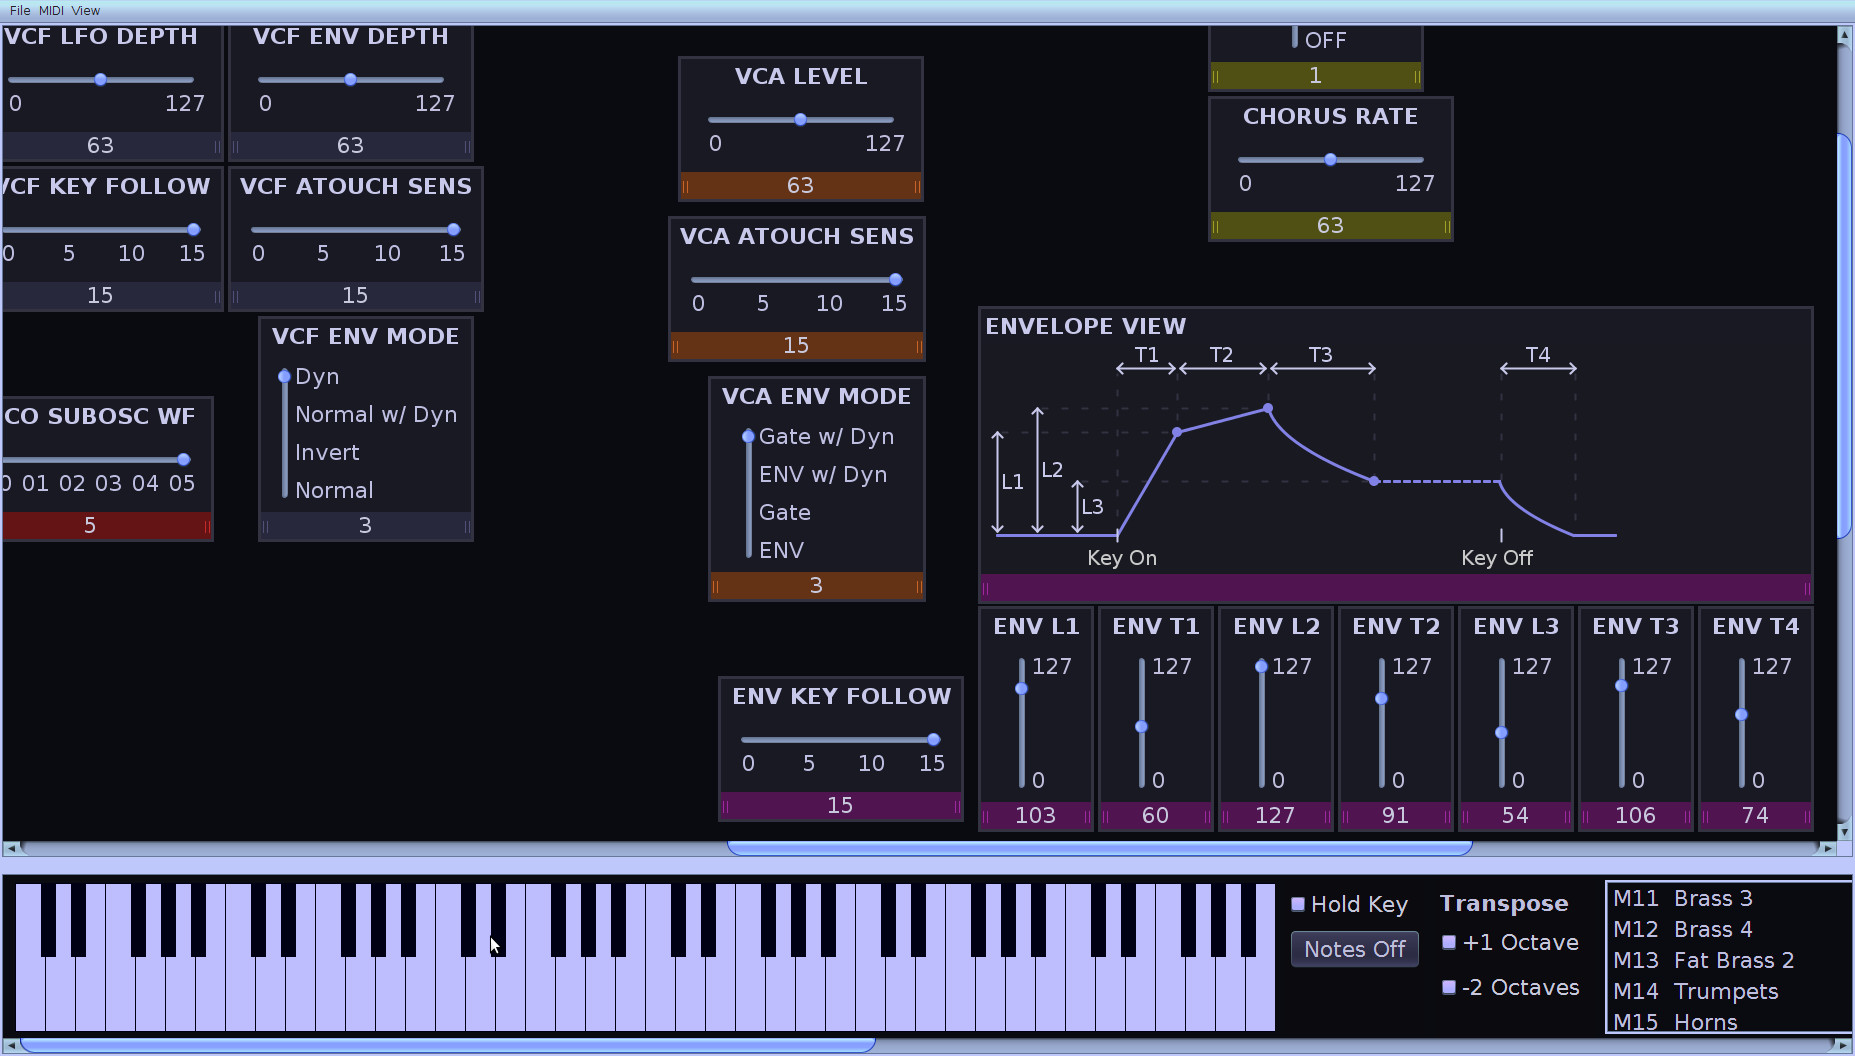Image resolution: width=1855 pixels, height=1056 pixels.
Task: Toggle the -2 Octaves transpose checkbox
Action: tap(1449, 988)
